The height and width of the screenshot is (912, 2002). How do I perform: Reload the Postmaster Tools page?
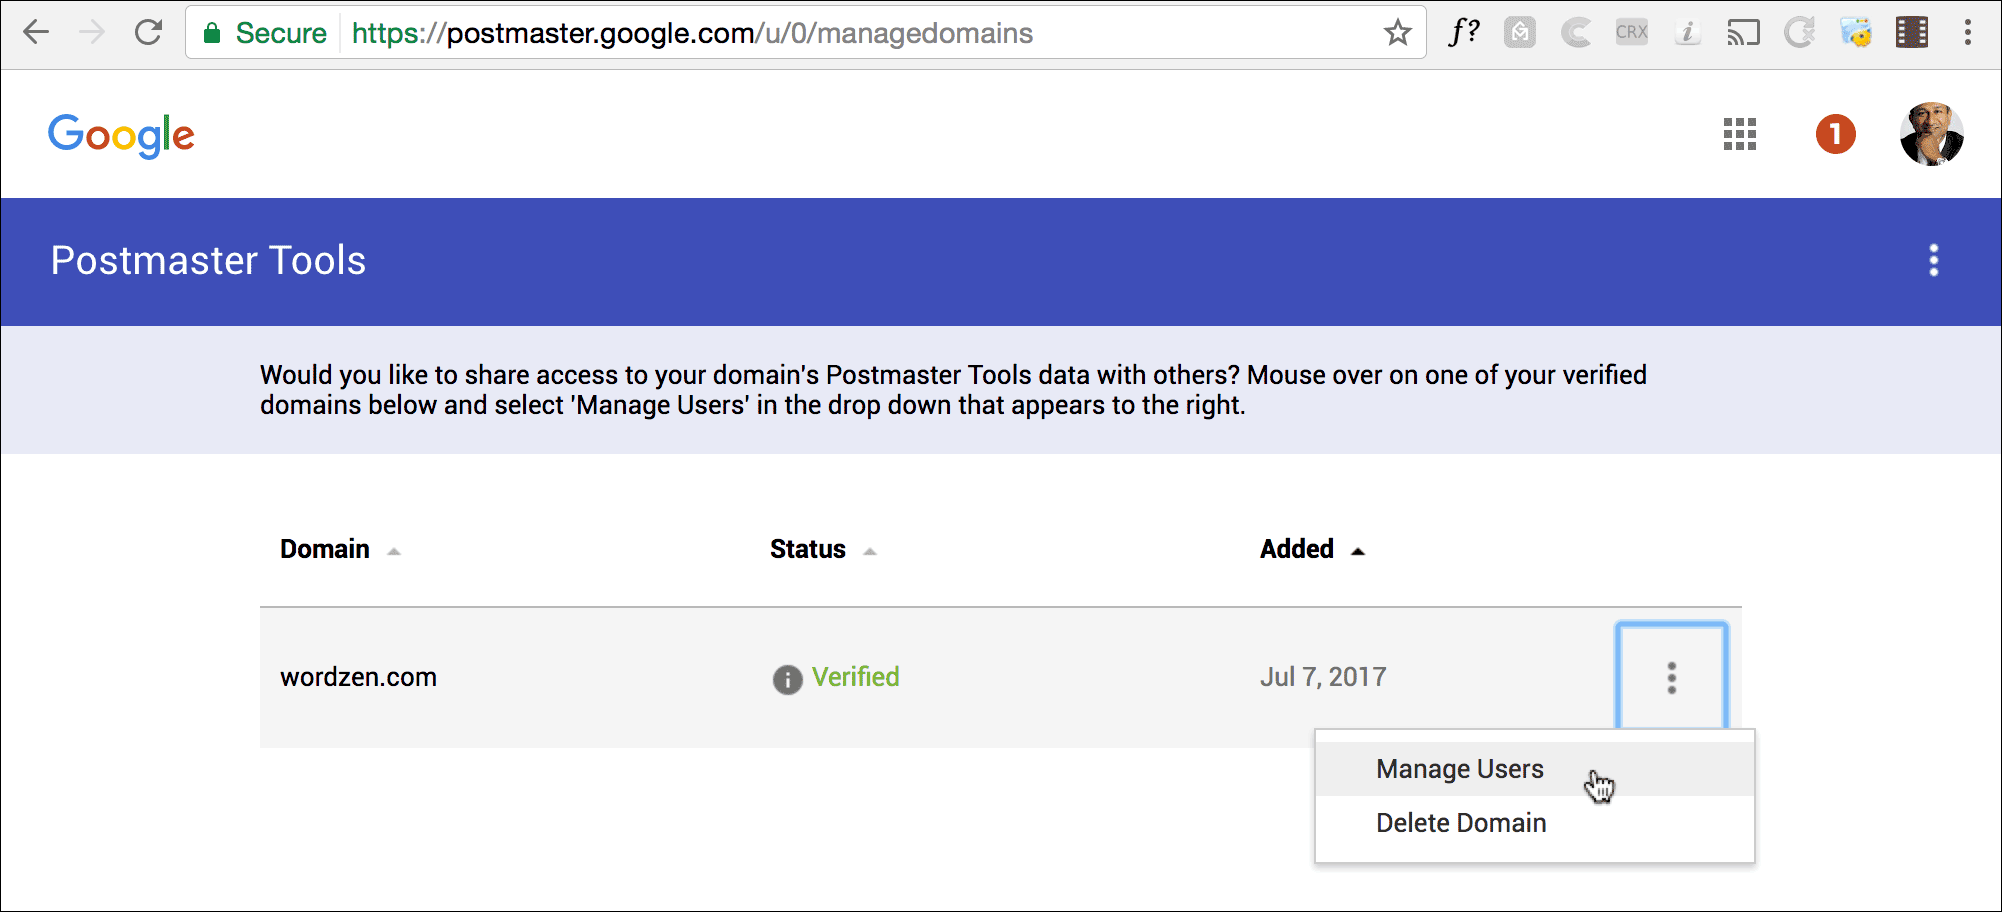click(148, 33)
